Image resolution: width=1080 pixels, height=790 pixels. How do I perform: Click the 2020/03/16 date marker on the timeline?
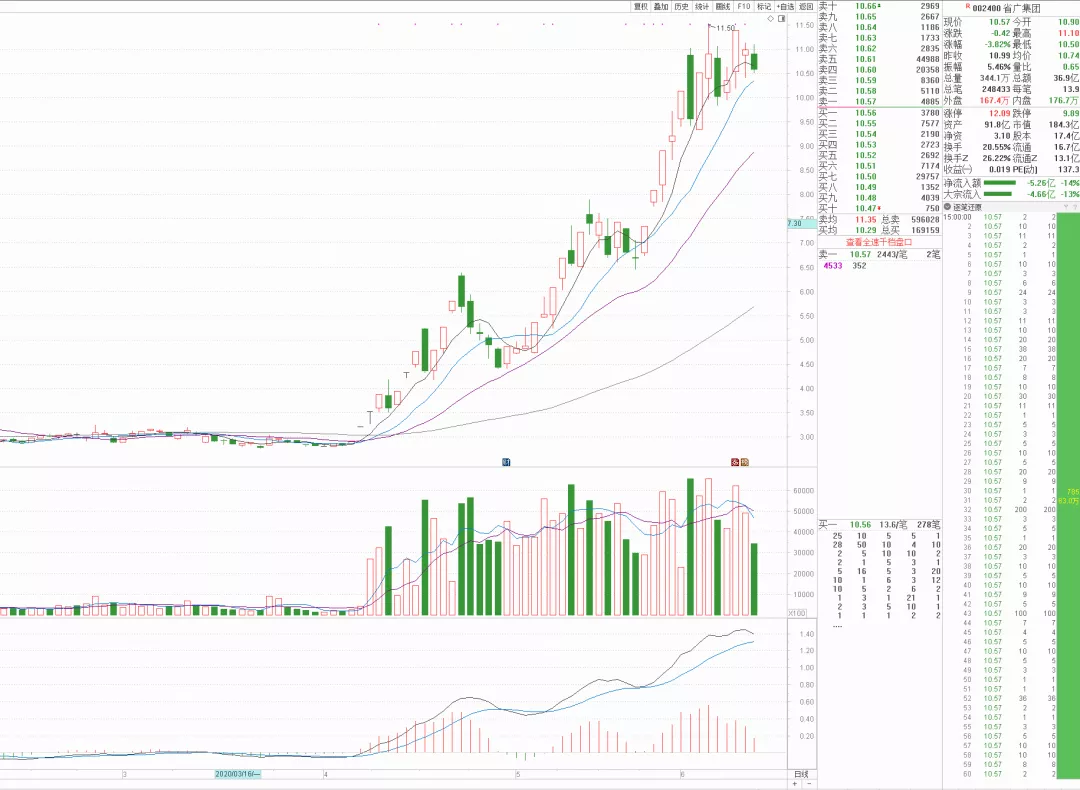tap(238, 774)
